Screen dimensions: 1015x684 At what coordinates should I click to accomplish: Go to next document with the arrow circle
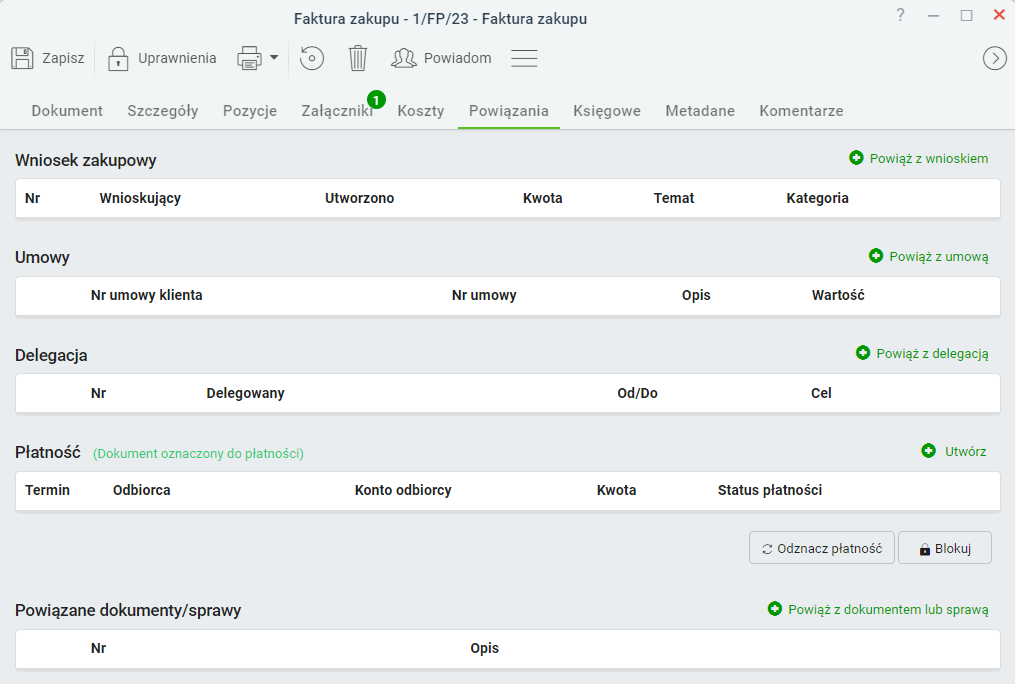tap(994, 58)
